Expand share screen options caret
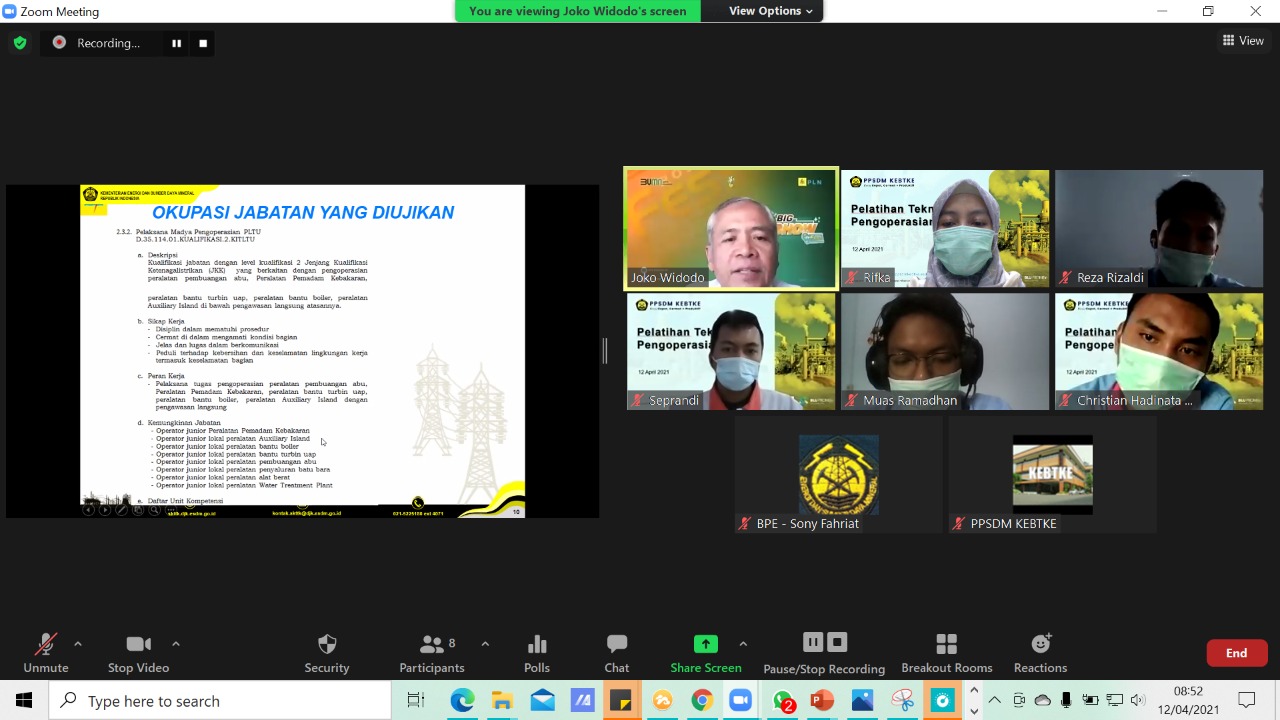 click(743, 644)
